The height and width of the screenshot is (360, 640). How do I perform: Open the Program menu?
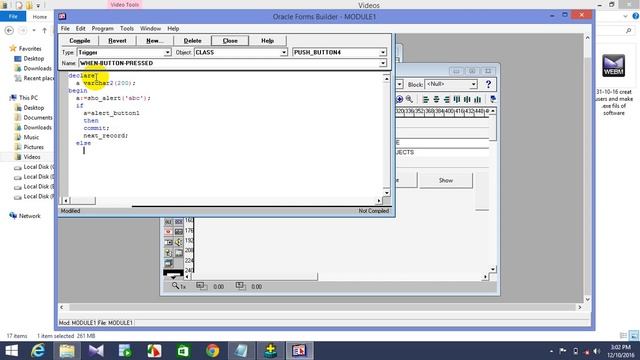pos(102,29)
